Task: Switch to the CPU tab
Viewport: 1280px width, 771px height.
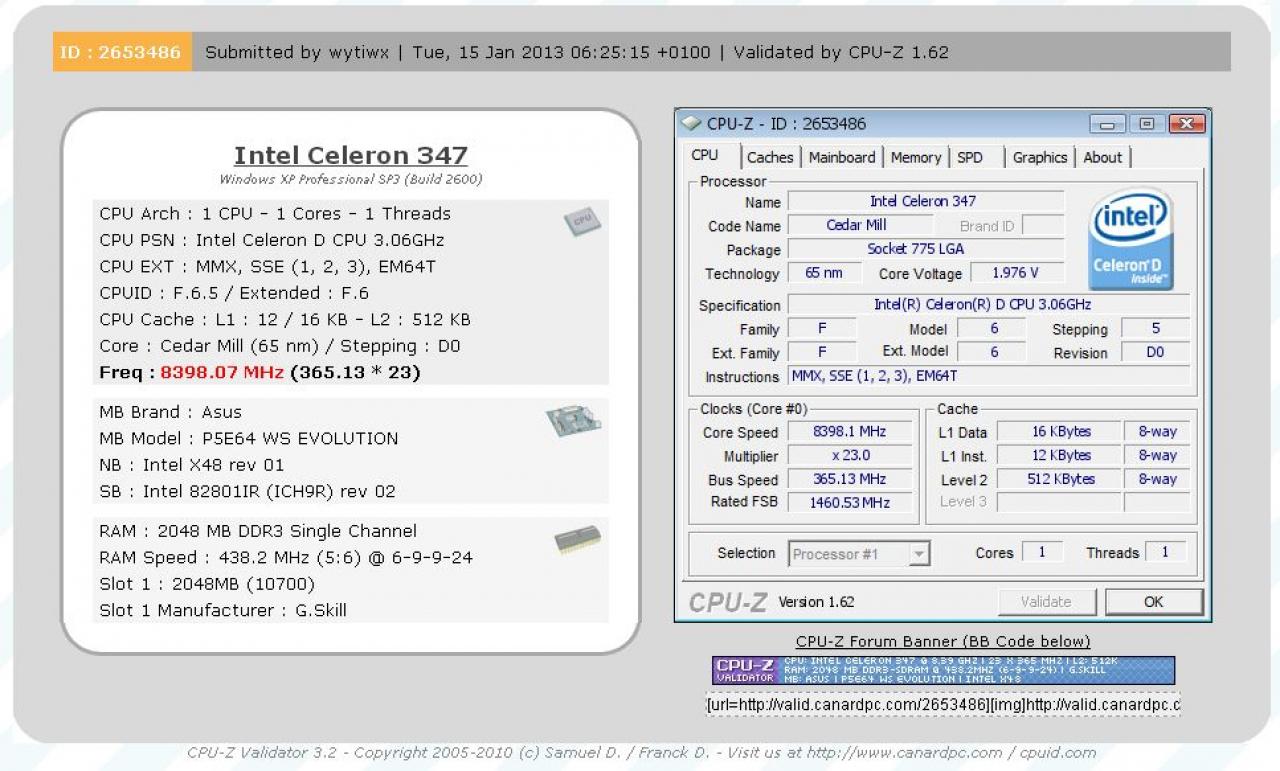Action: click(705, 156)
